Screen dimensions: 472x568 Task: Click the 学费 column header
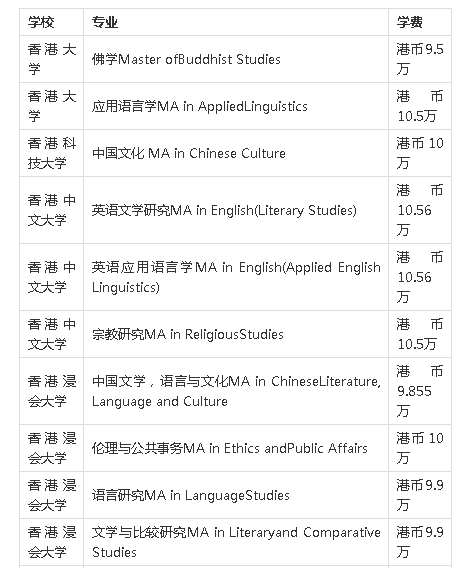[420, 22]
